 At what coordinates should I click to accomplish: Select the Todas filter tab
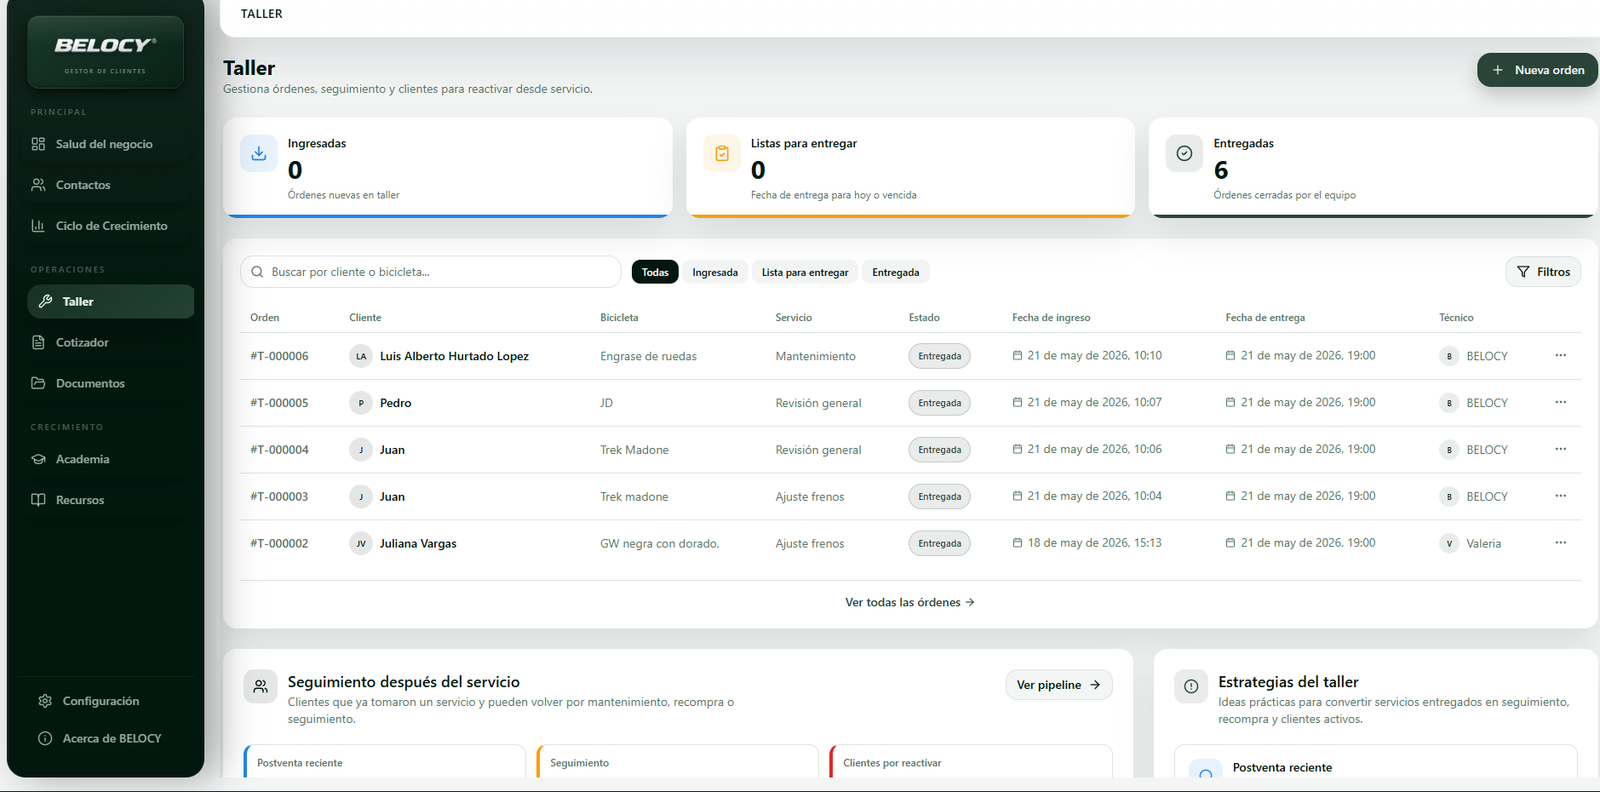(x=655, y=272)
